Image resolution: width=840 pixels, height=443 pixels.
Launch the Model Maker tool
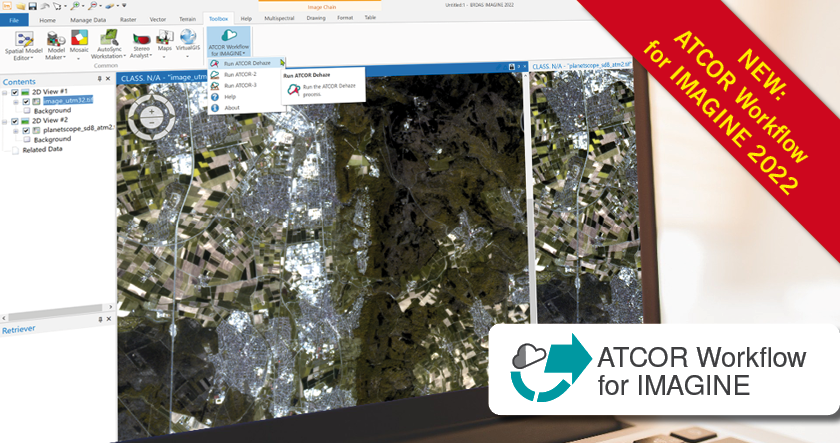(x=56, y=46)
